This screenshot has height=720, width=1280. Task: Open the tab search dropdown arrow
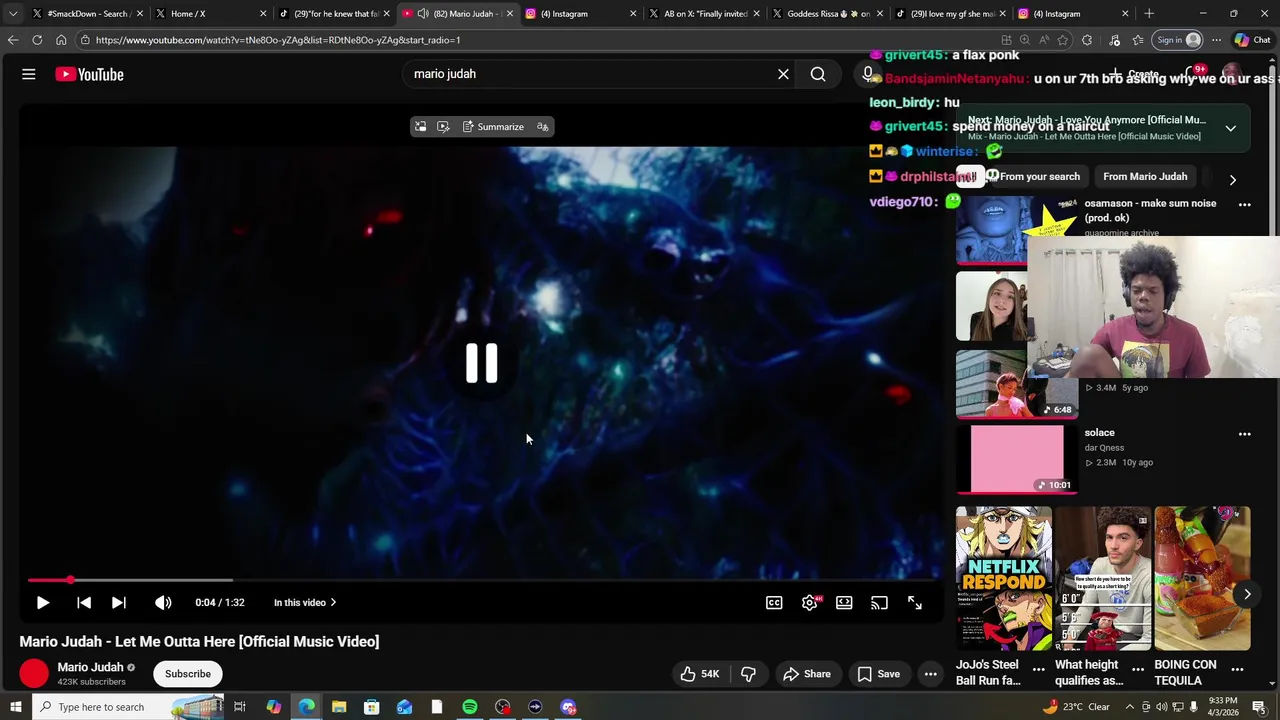click(12, 14)
